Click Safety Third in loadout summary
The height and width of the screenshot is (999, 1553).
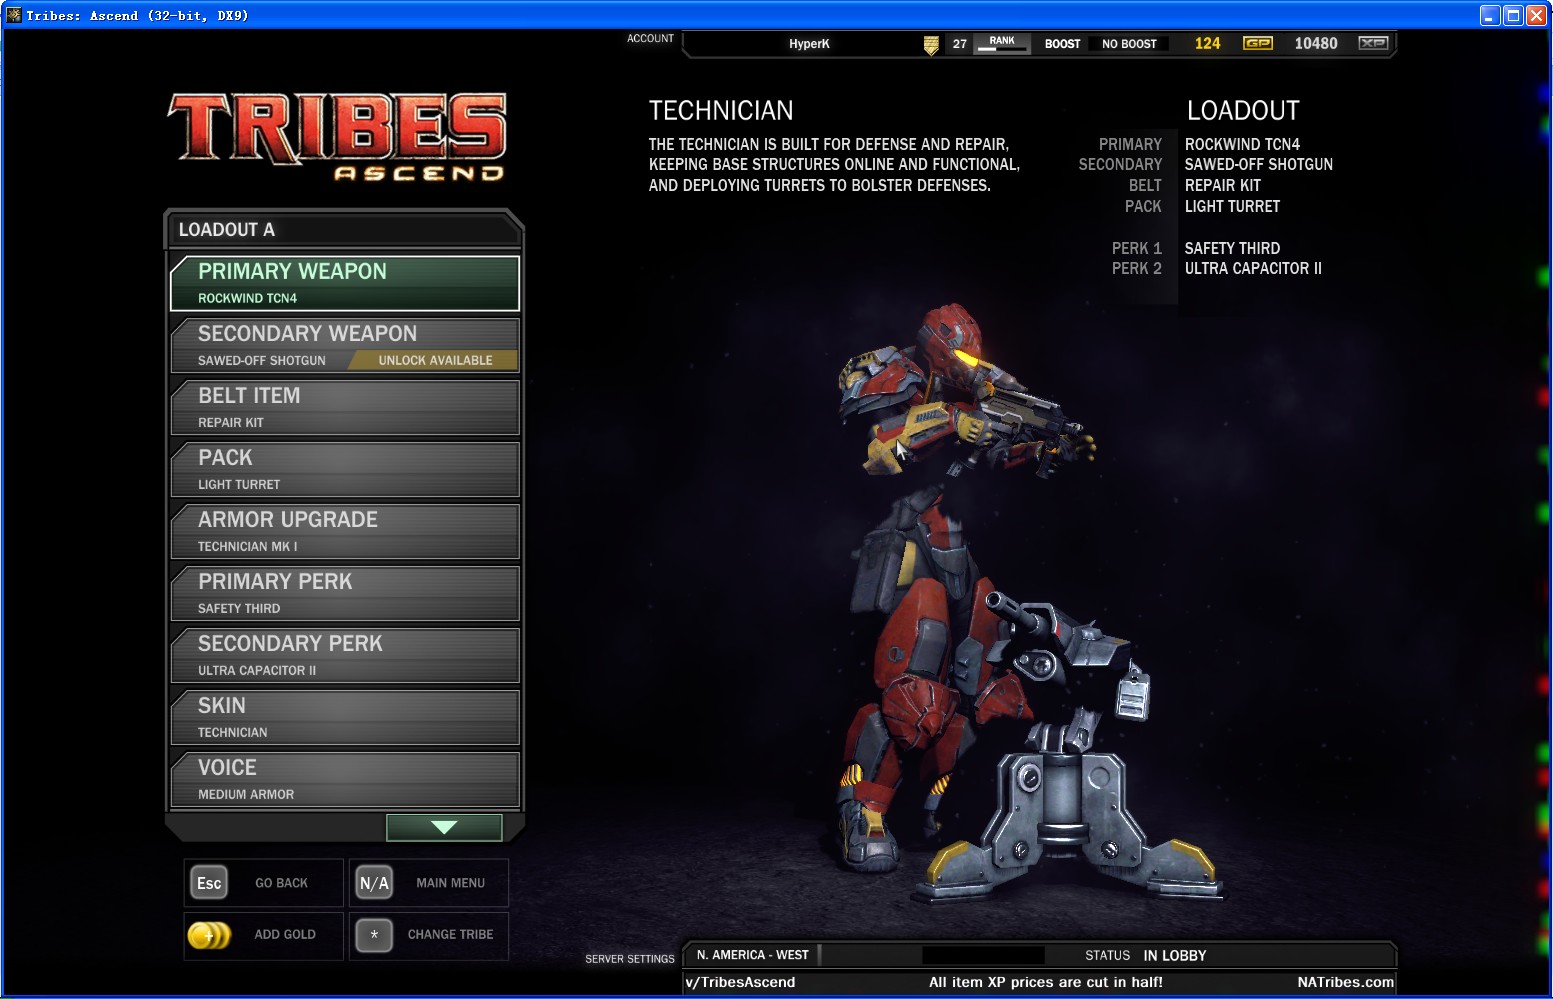click(1232, 248)
